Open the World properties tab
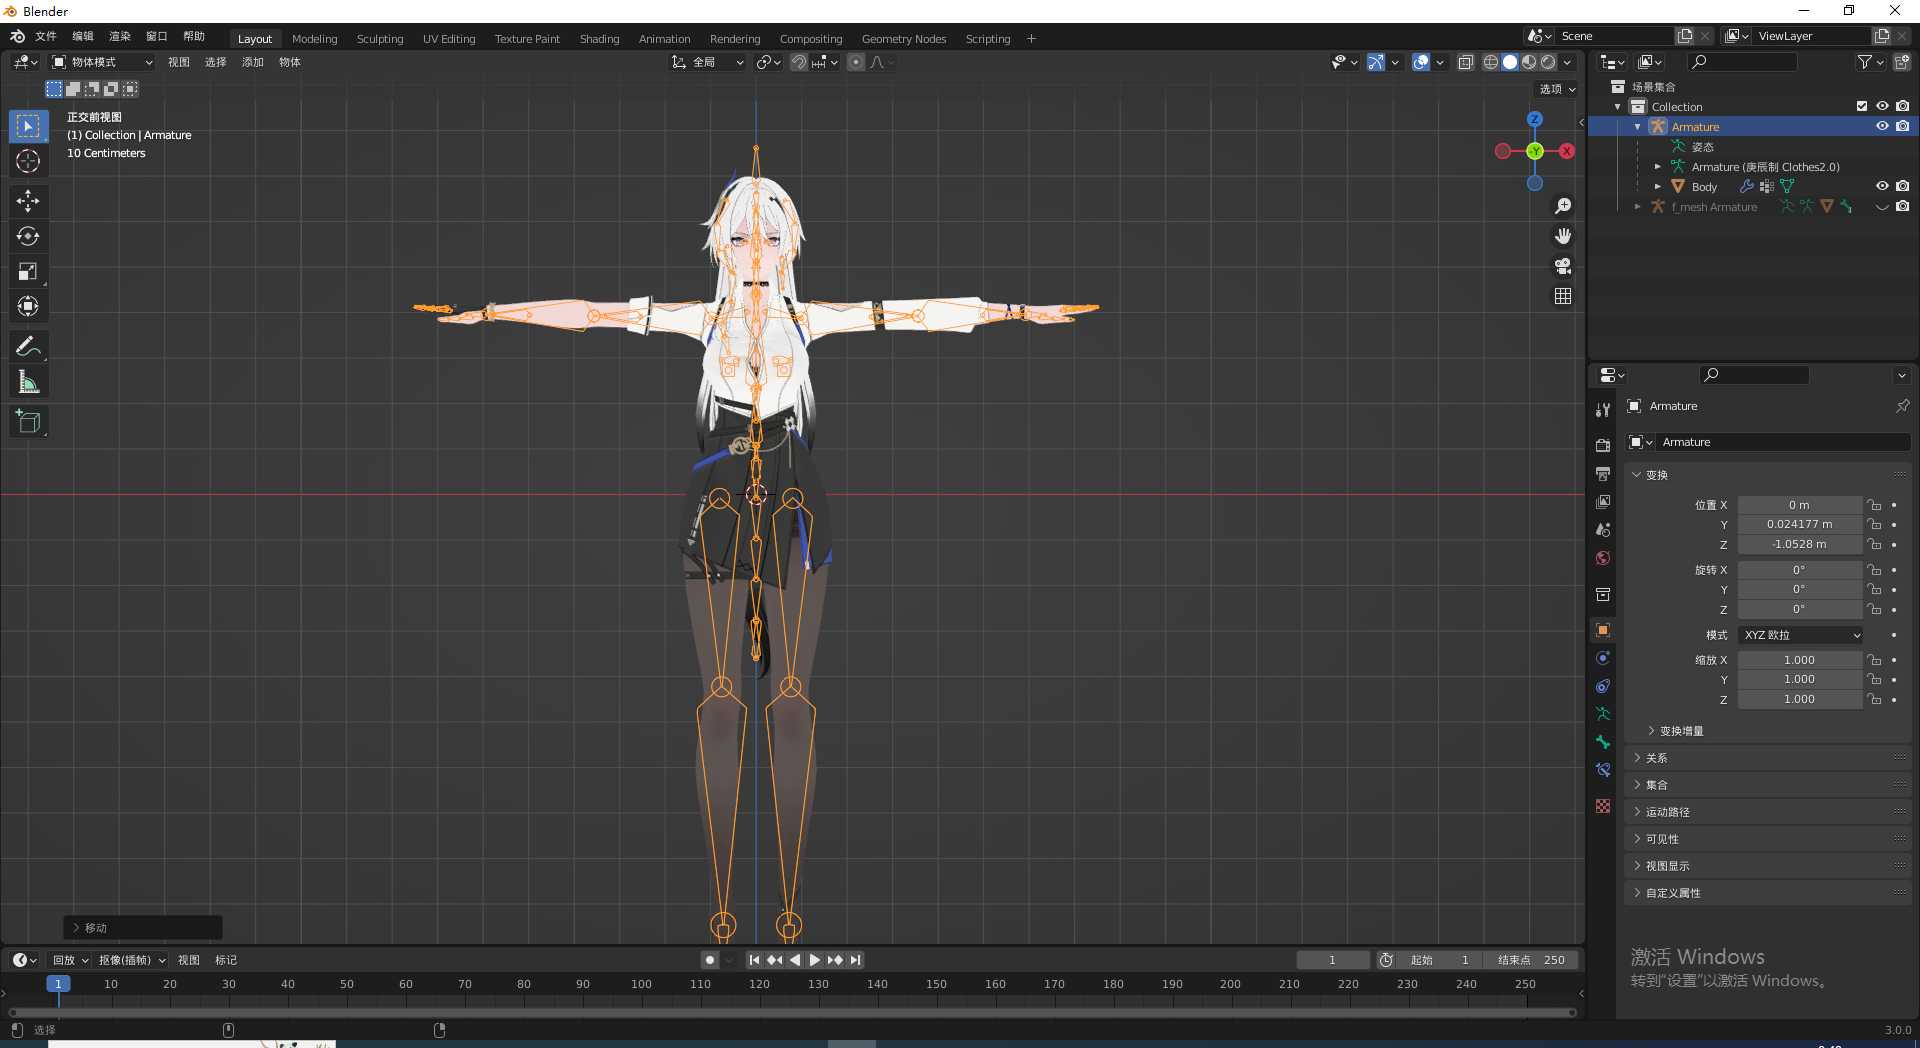Viewport: 1920px width, 1048px height. (1603, 558)
